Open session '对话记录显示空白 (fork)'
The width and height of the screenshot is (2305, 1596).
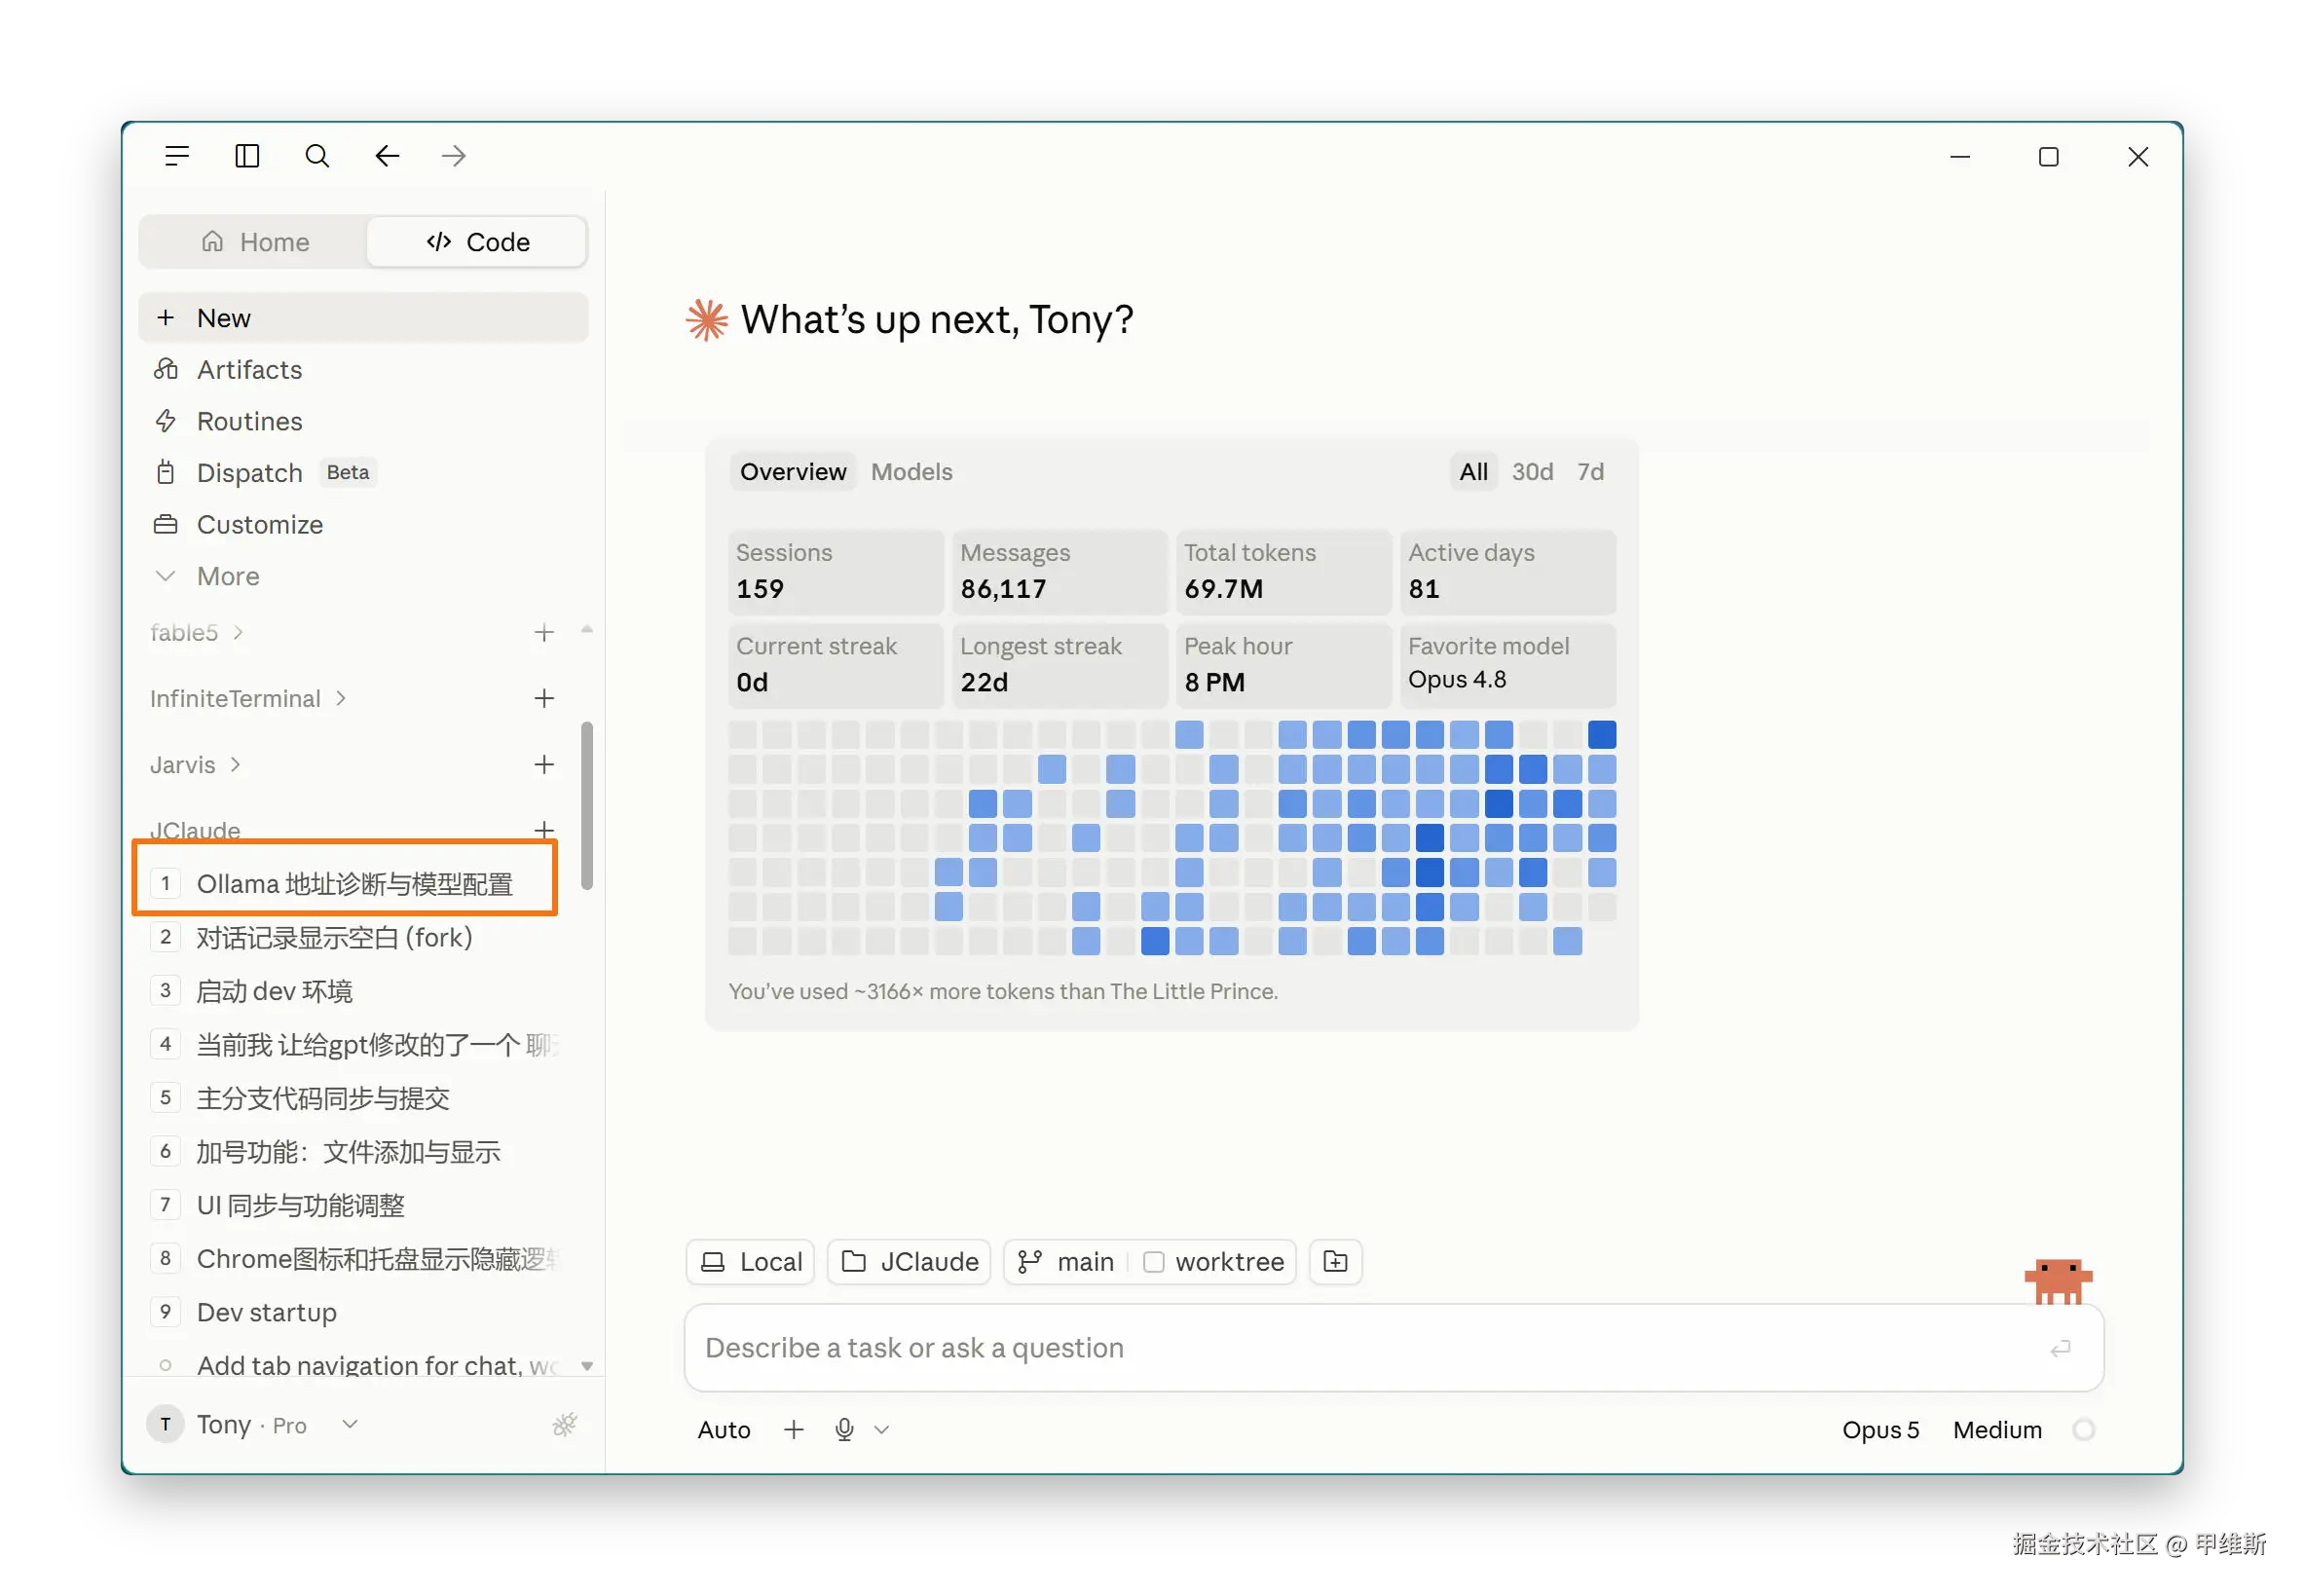[356, 938]
